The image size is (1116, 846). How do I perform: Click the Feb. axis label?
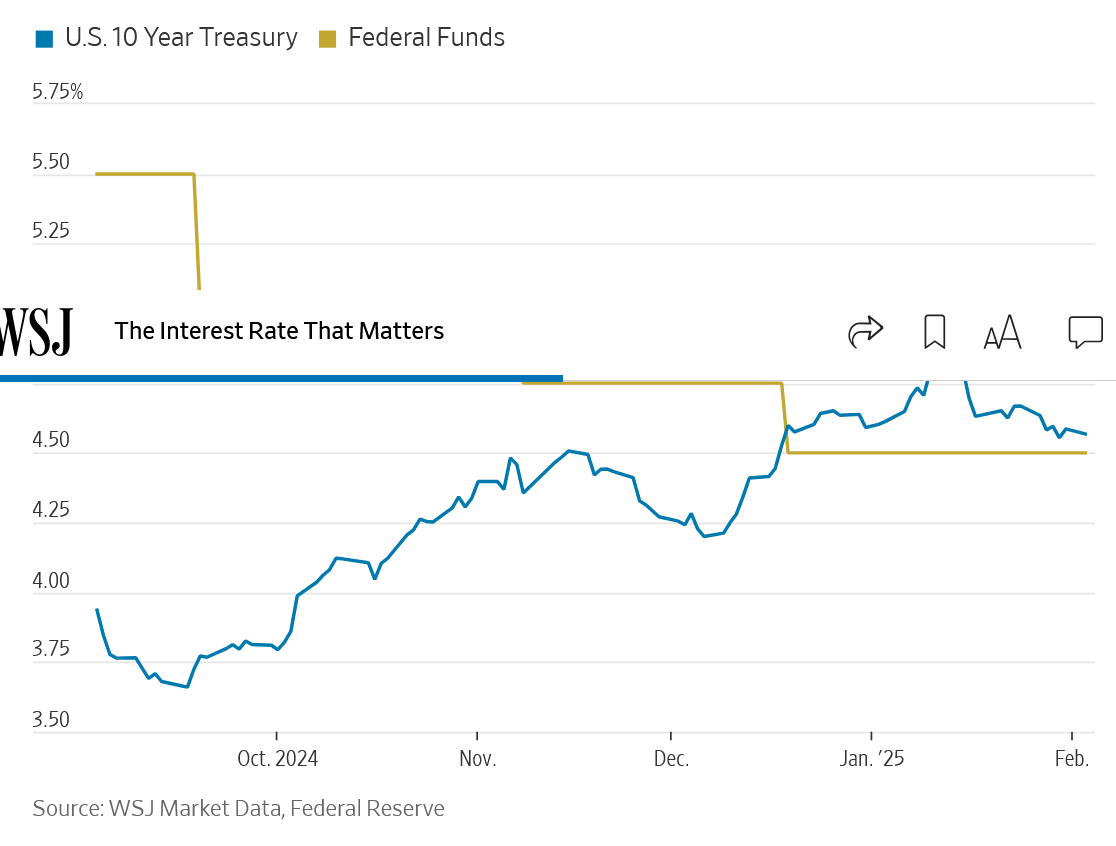1071,759
